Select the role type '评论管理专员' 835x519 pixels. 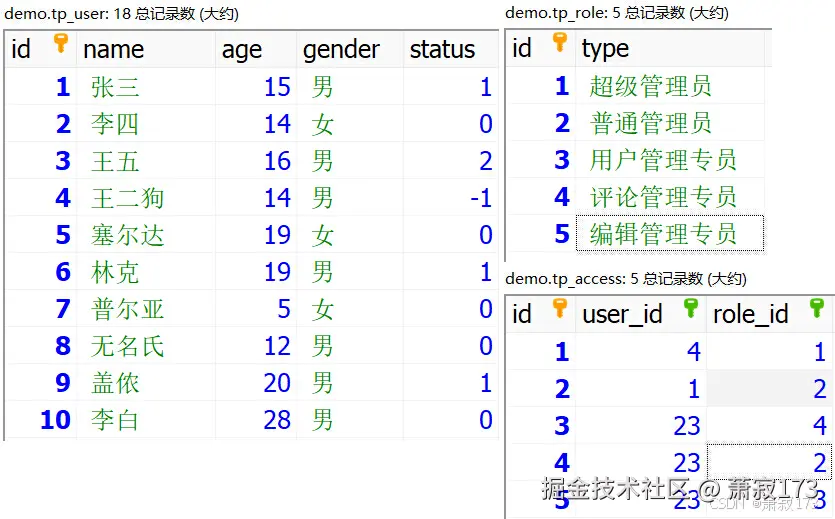[x=670, y=196]
